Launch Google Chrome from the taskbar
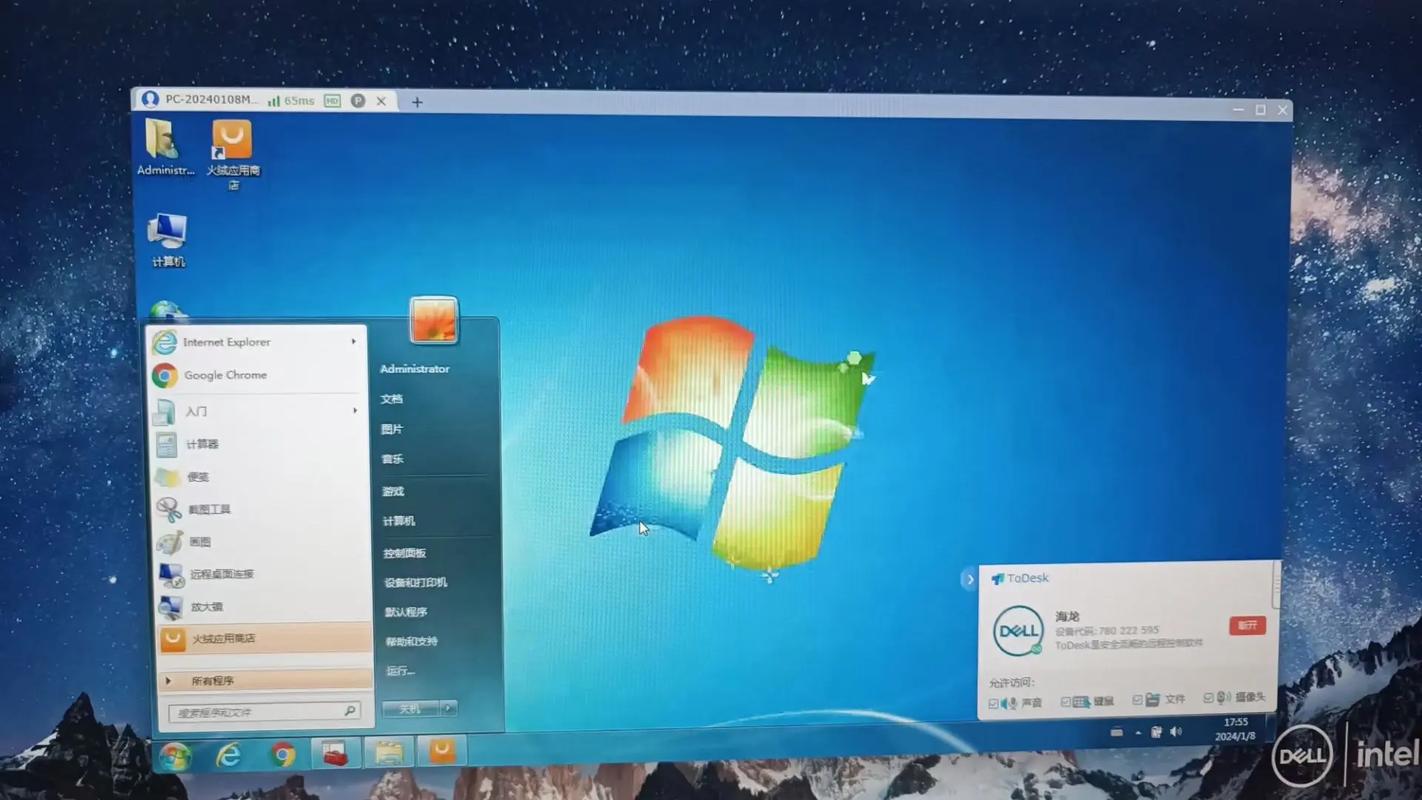 (283, 753)
